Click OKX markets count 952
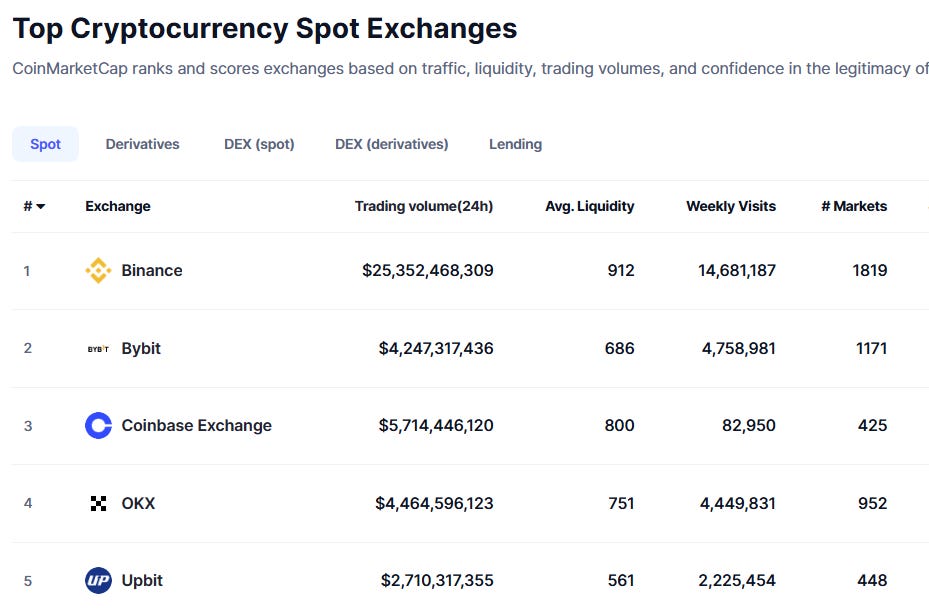The image size is (929, 616). (873, 503)
